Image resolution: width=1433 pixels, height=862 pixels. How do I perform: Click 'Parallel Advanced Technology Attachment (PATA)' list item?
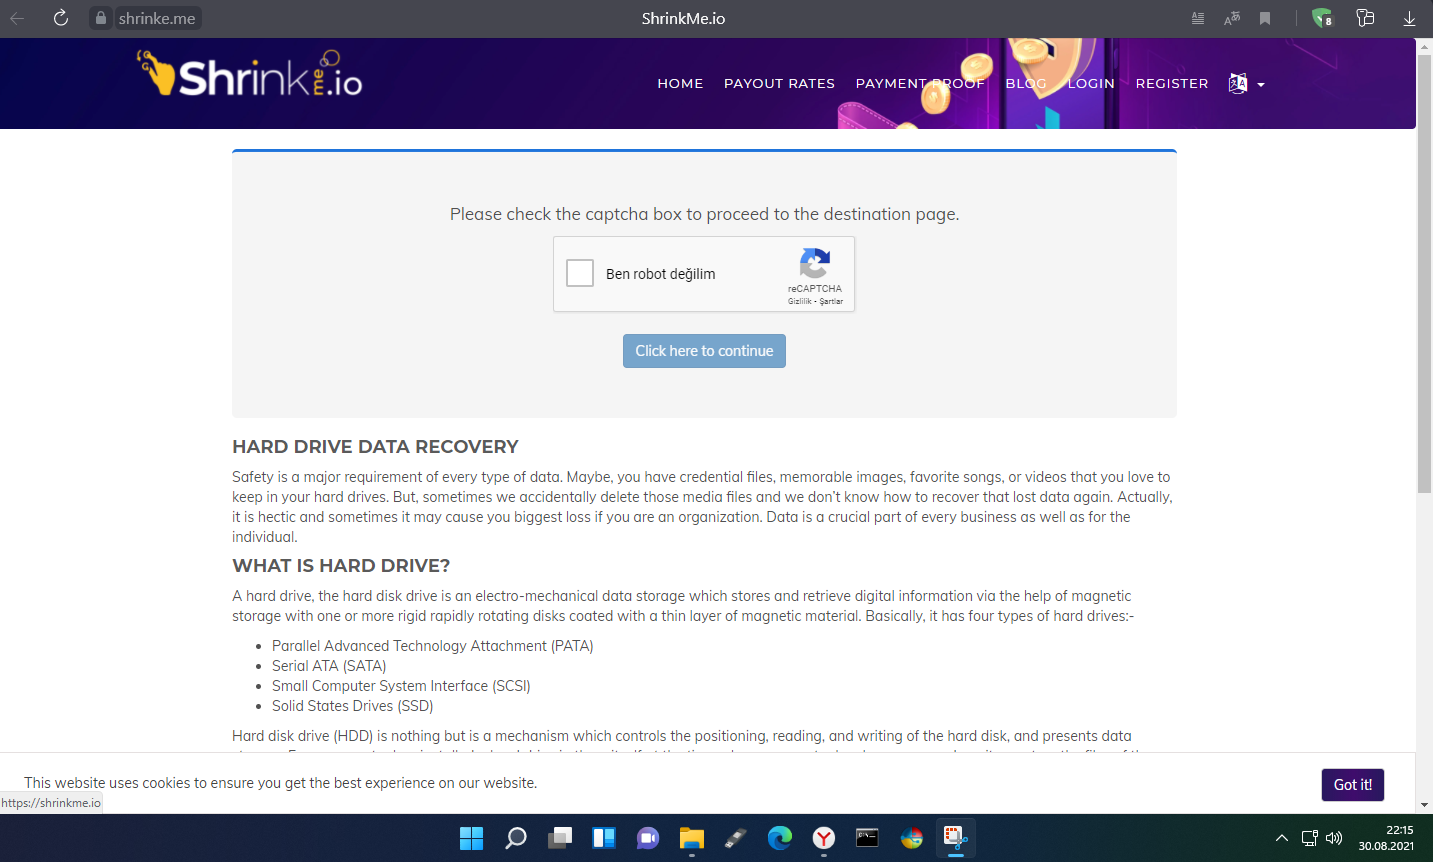pyautogui.click(x=432, y=646)
